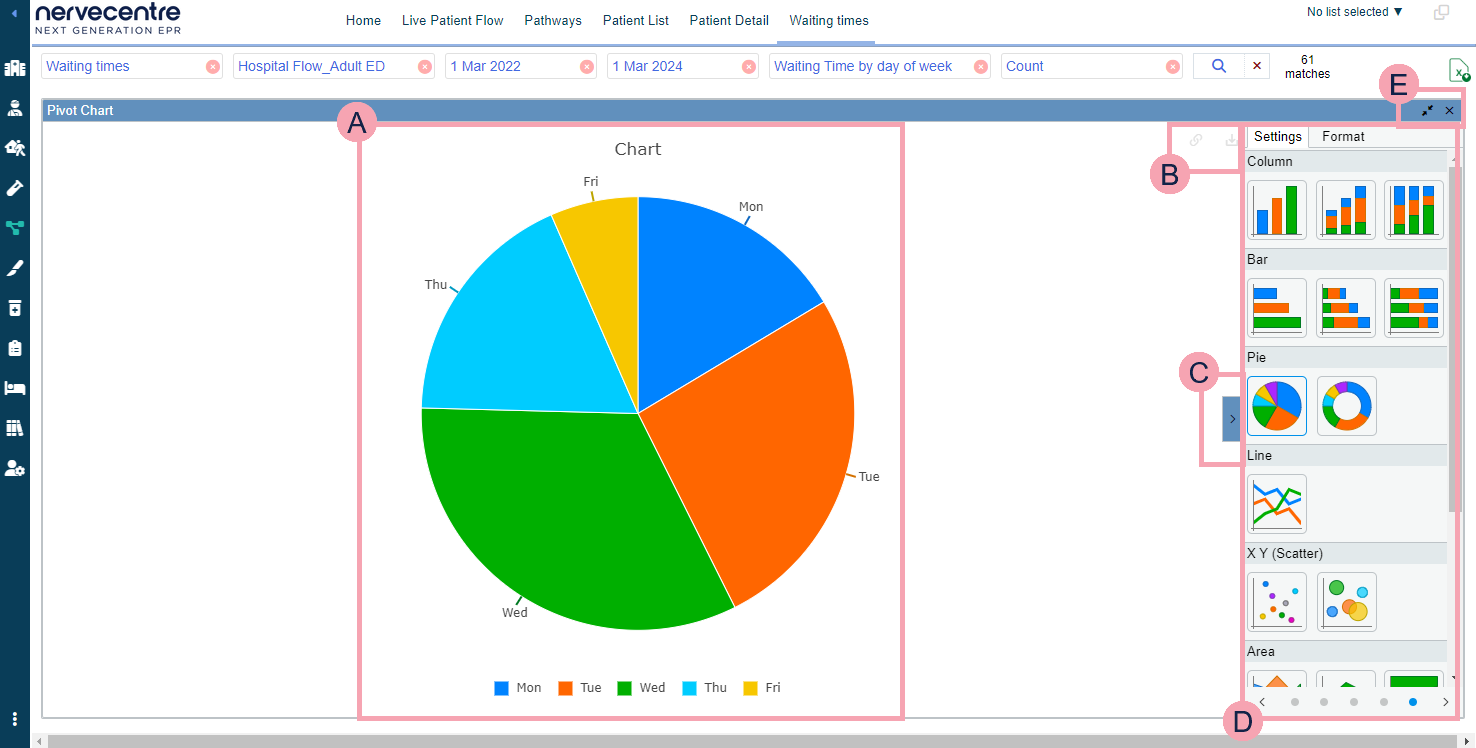Select the doughnut chart type icon

pyautogui.click(x=1346, y=406)
